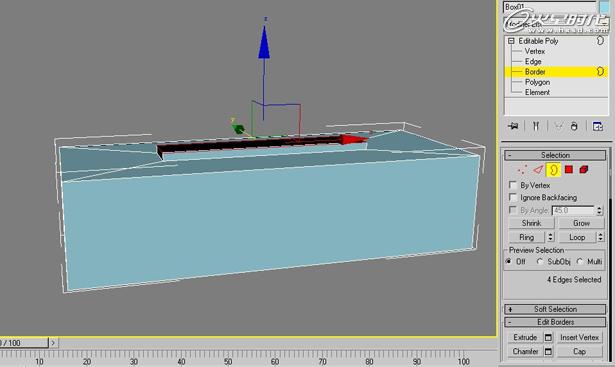Click spinner next to Ring button
615x367 pixels.
pos(550,237)
